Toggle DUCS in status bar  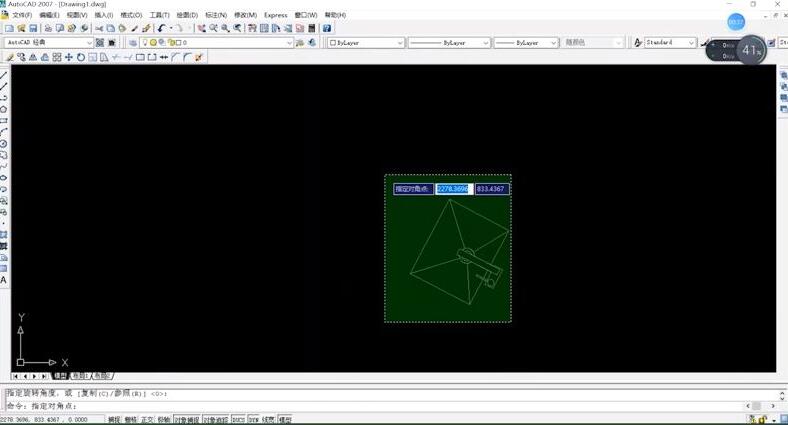pos(238,419)
